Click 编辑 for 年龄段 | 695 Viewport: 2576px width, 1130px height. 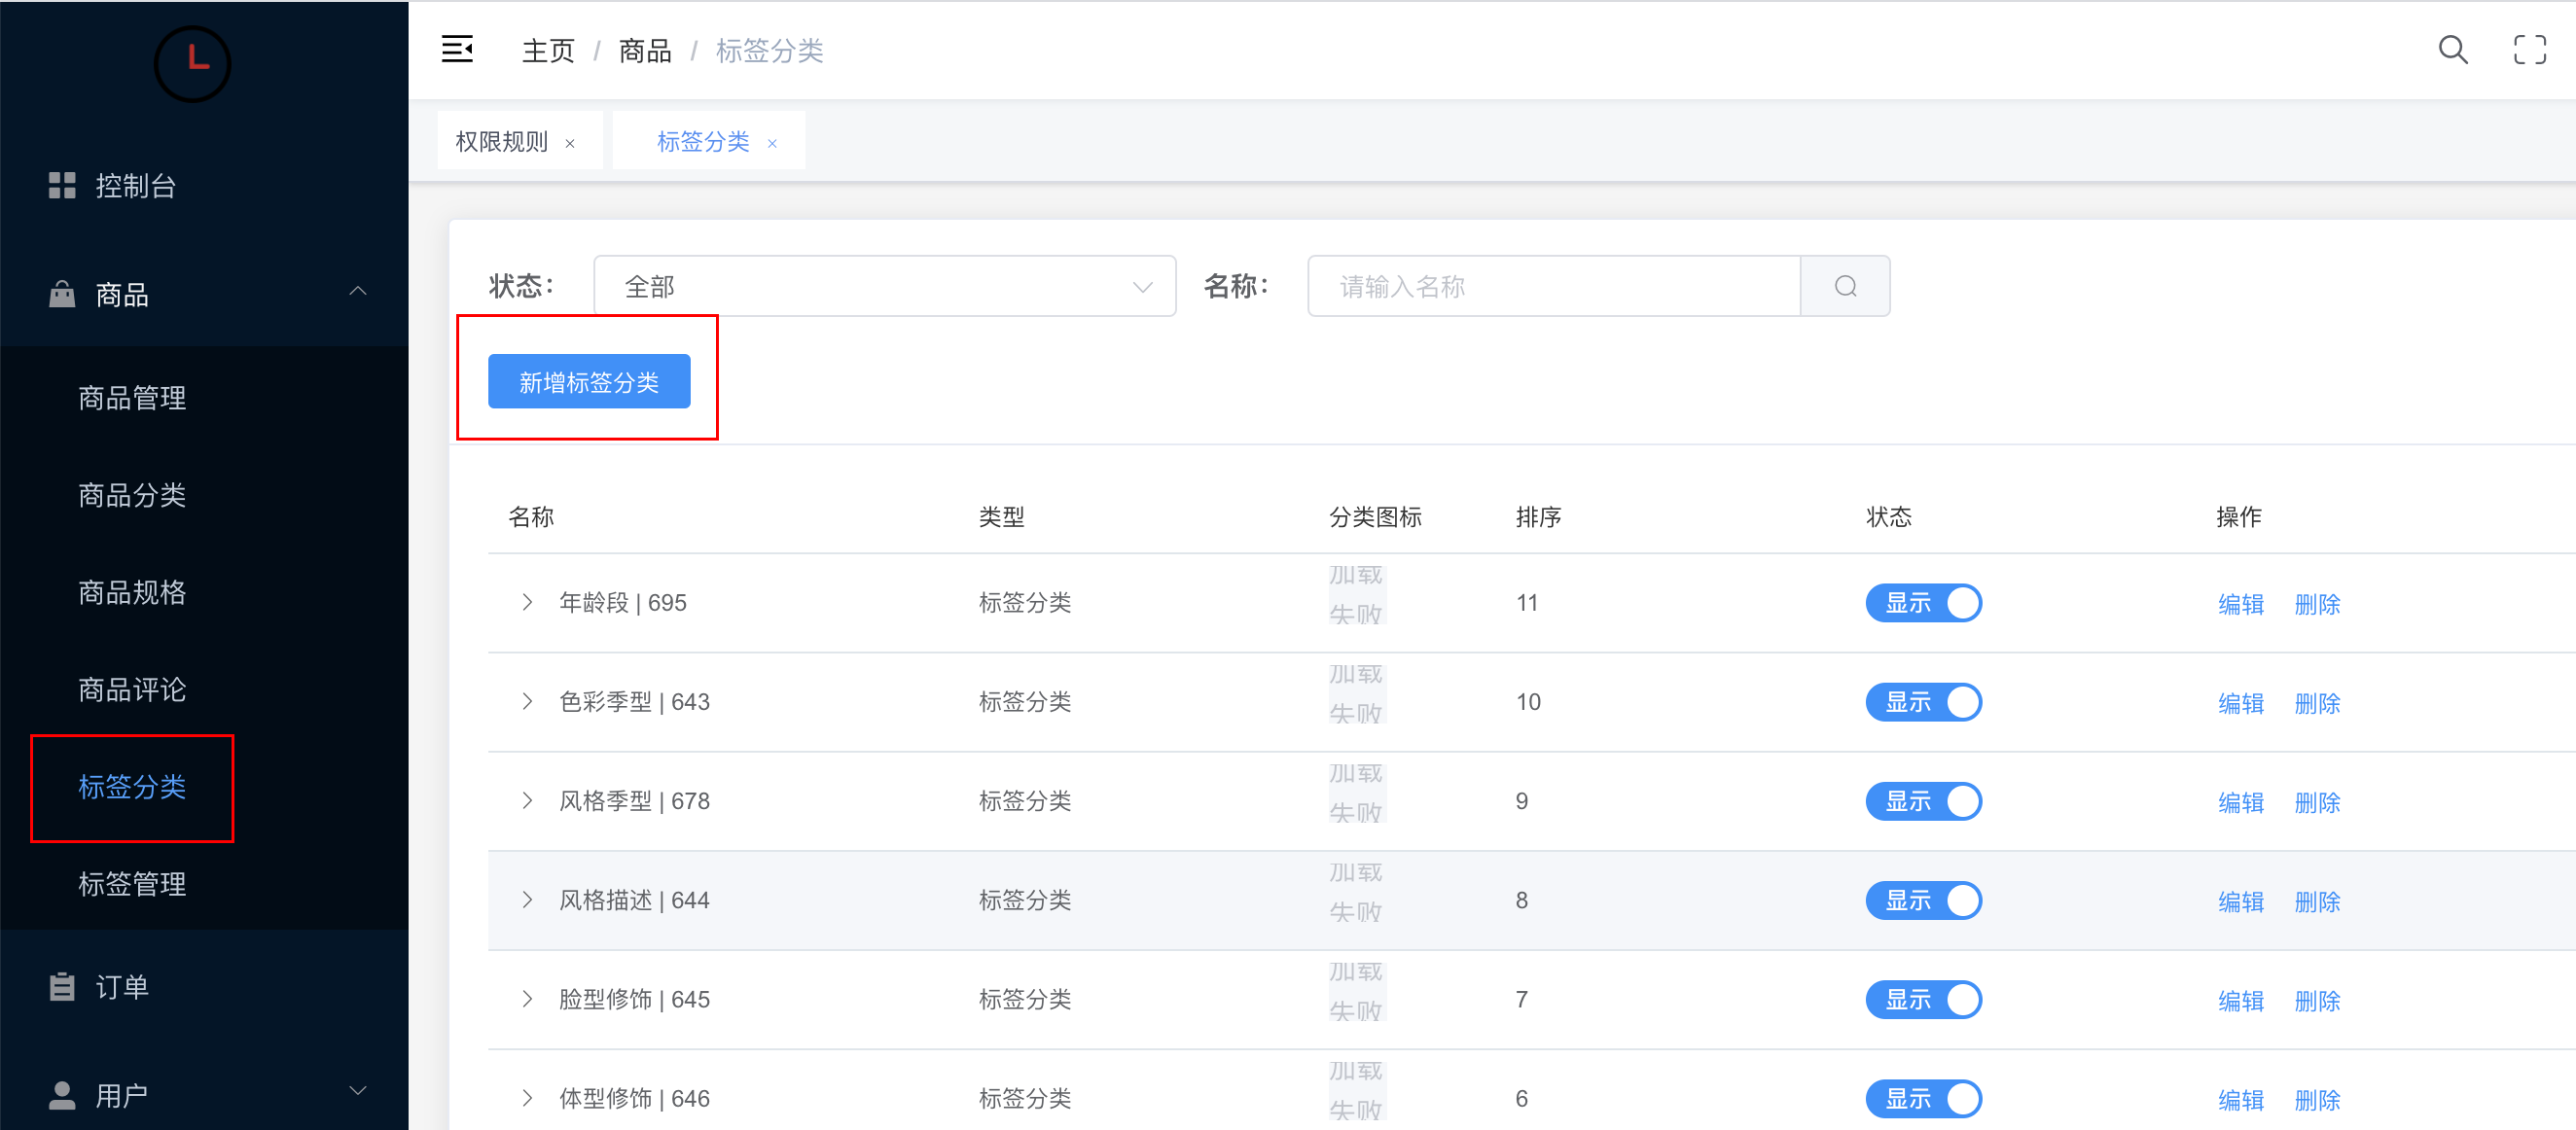[2241, 604]
